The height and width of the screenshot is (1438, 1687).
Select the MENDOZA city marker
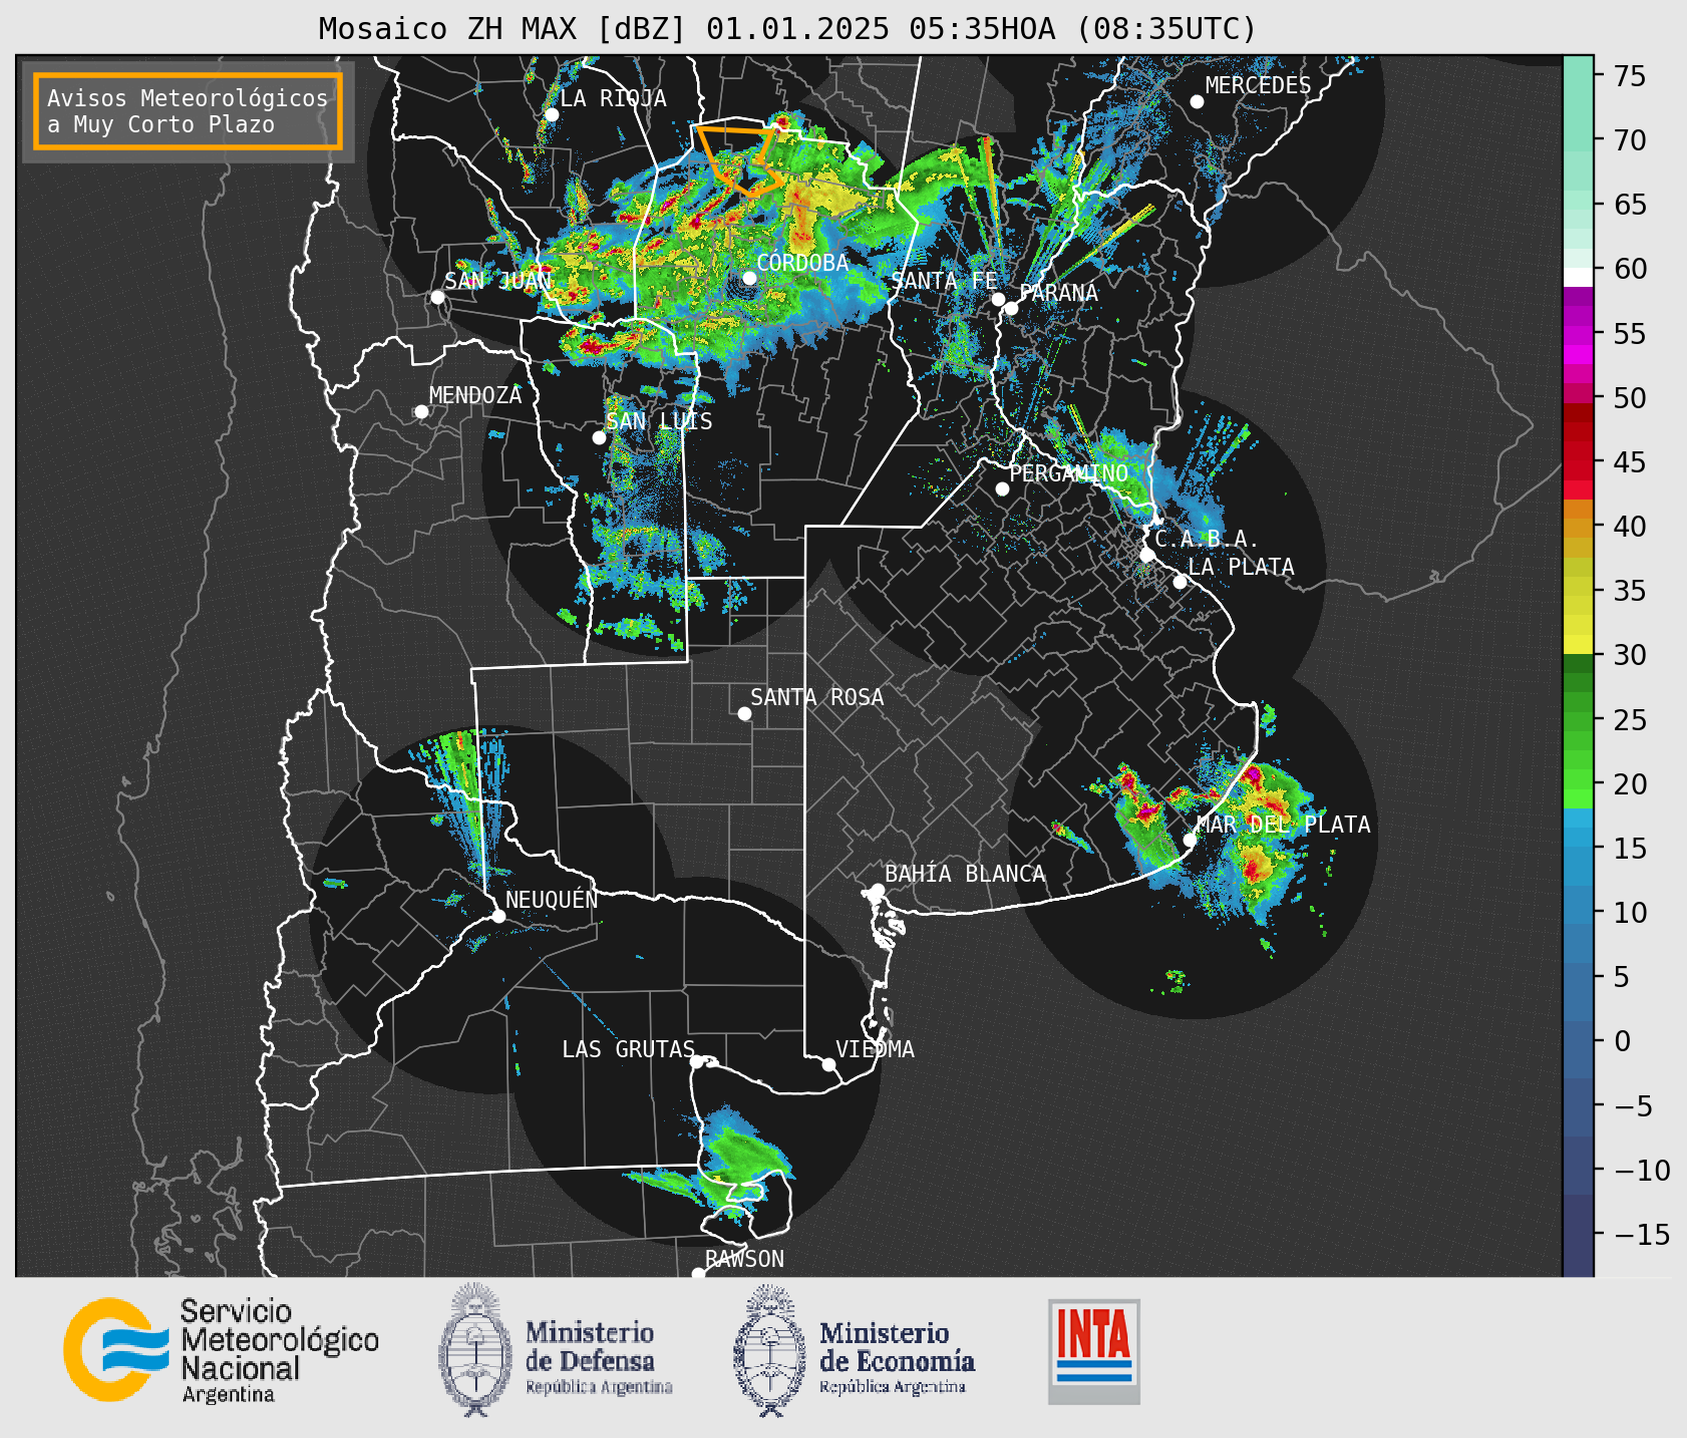coord(421,412)
